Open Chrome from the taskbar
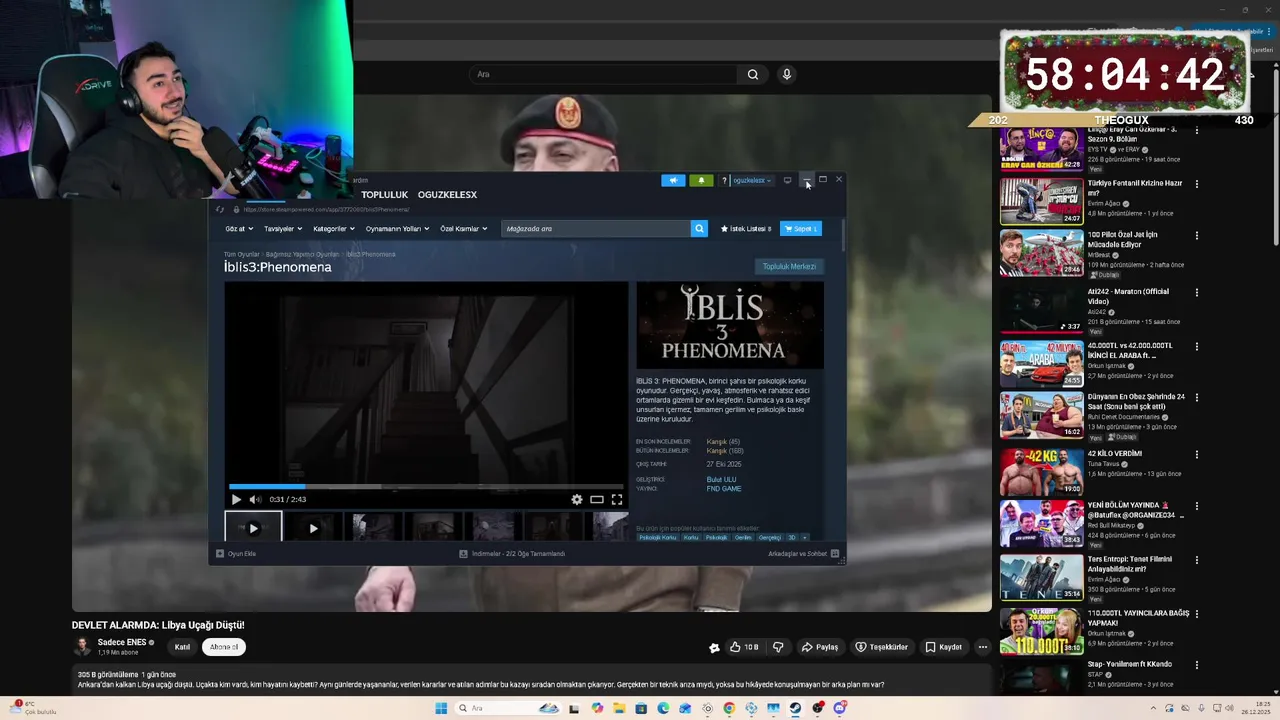The height and width of the screenshot is (720, 1280). click(729, 708)
